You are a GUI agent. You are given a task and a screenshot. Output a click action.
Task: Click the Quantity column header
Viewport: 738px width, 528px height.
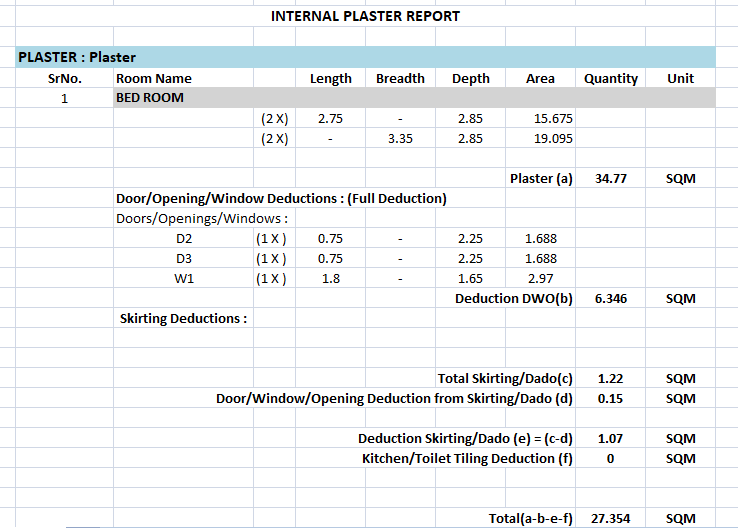tap(610, 78)
